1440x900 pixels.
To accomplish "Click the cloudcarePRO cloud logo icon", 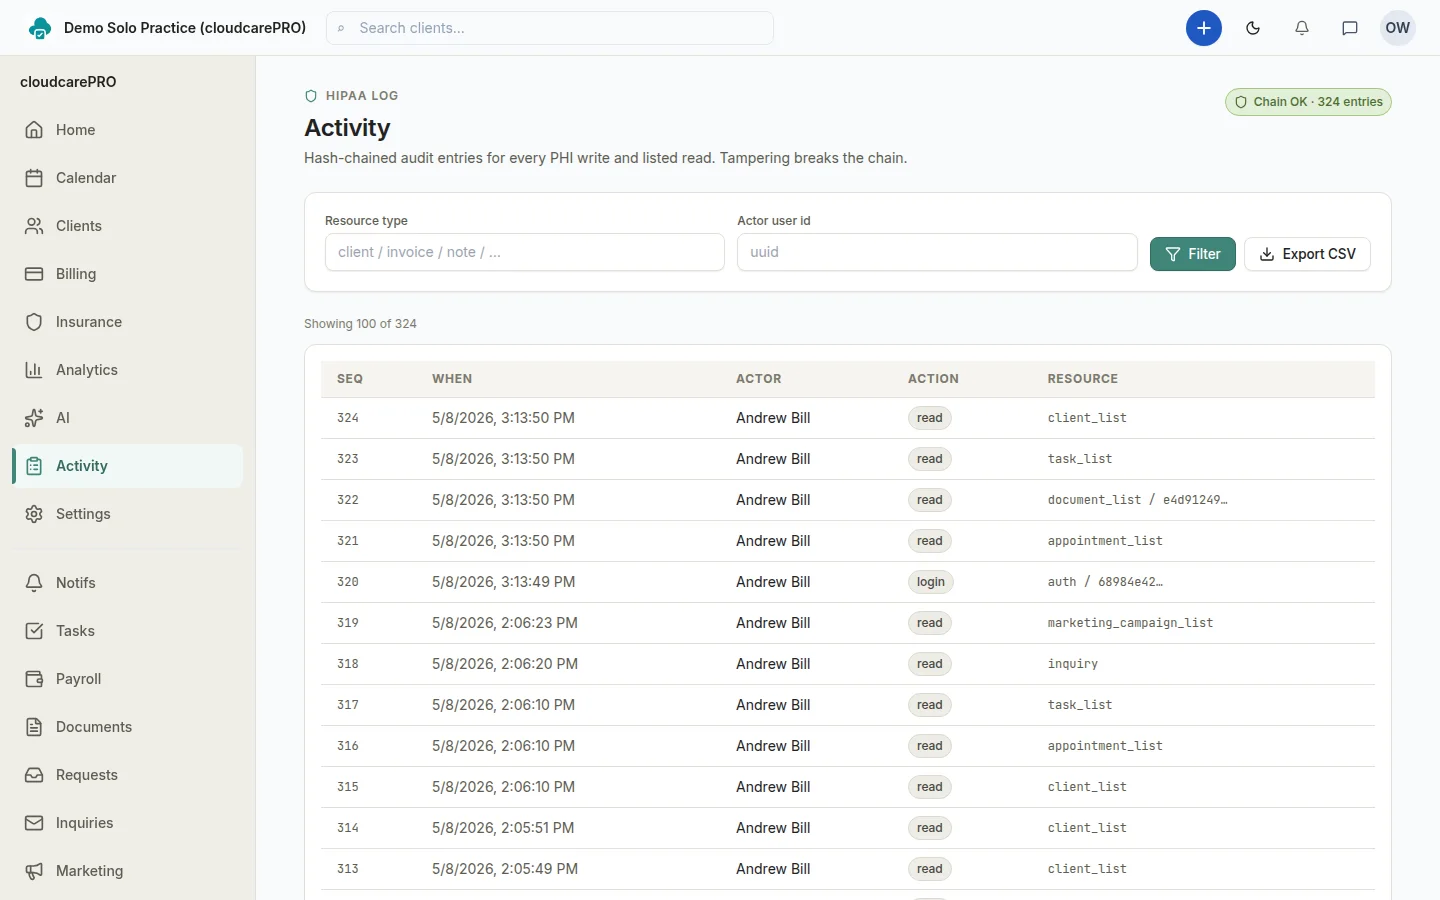I will coord(40,28).
